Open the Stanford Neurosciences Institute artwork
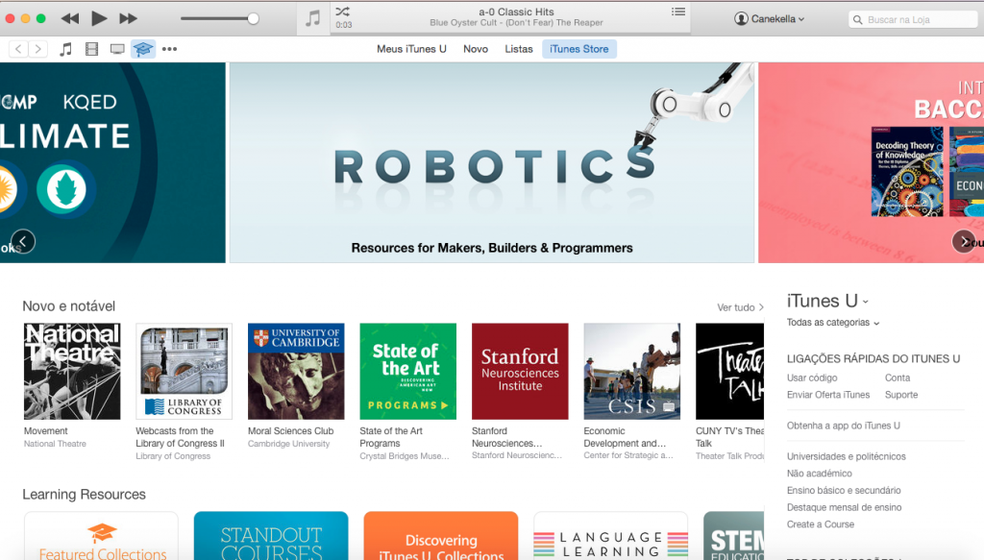This screenshot has width=984, height=560. (x=520, y=372)
